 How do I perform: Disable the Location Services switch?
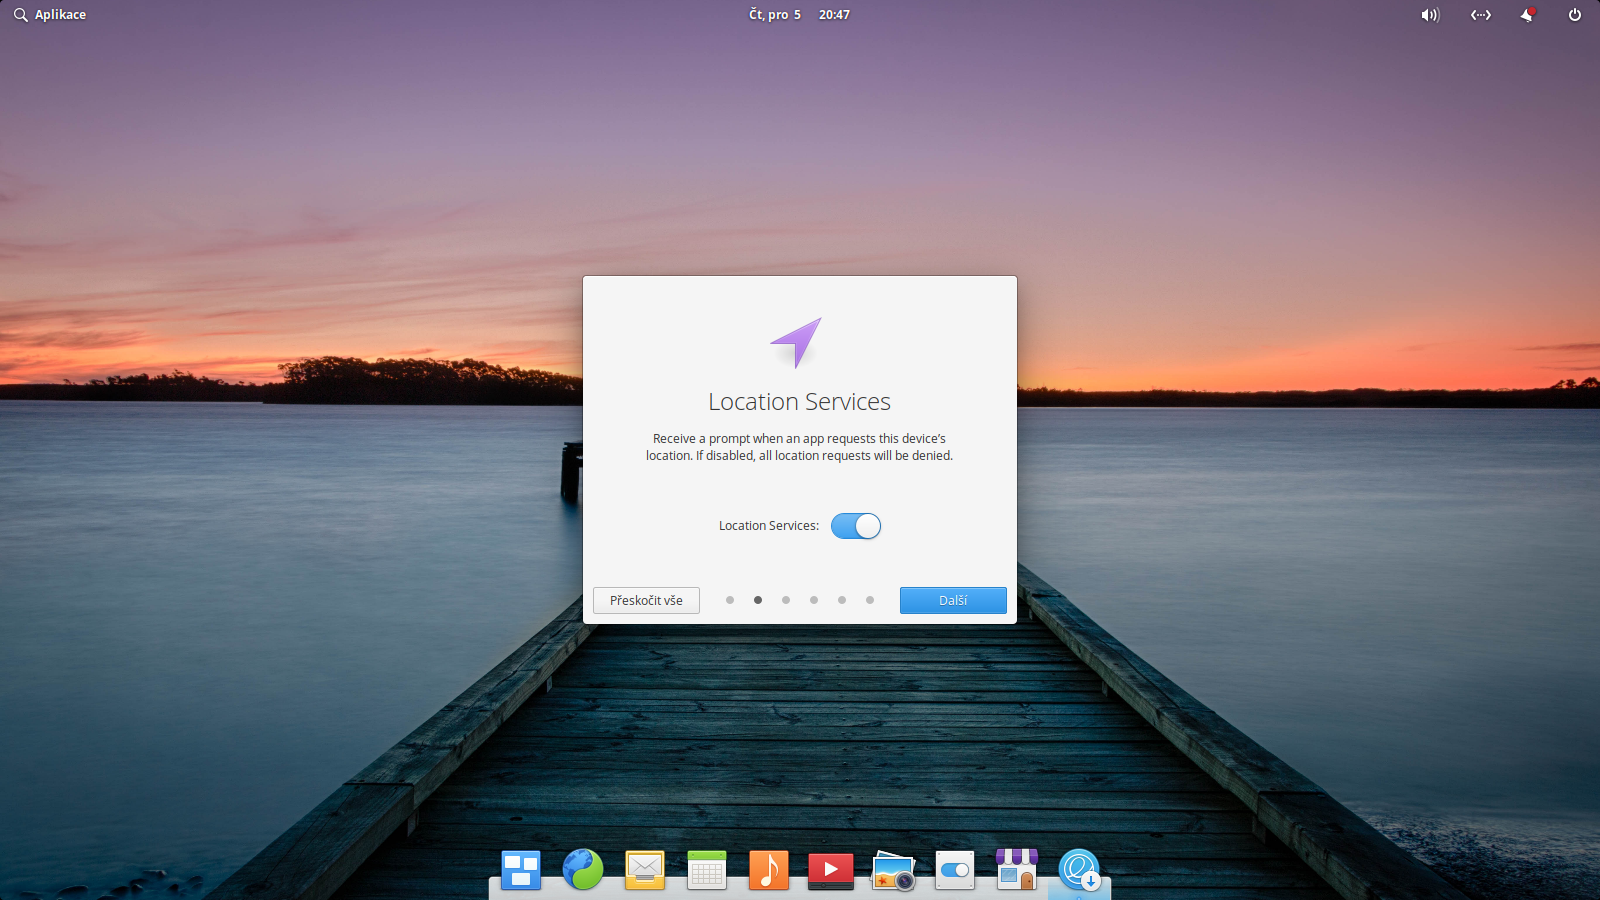click(x=855, y=525)
